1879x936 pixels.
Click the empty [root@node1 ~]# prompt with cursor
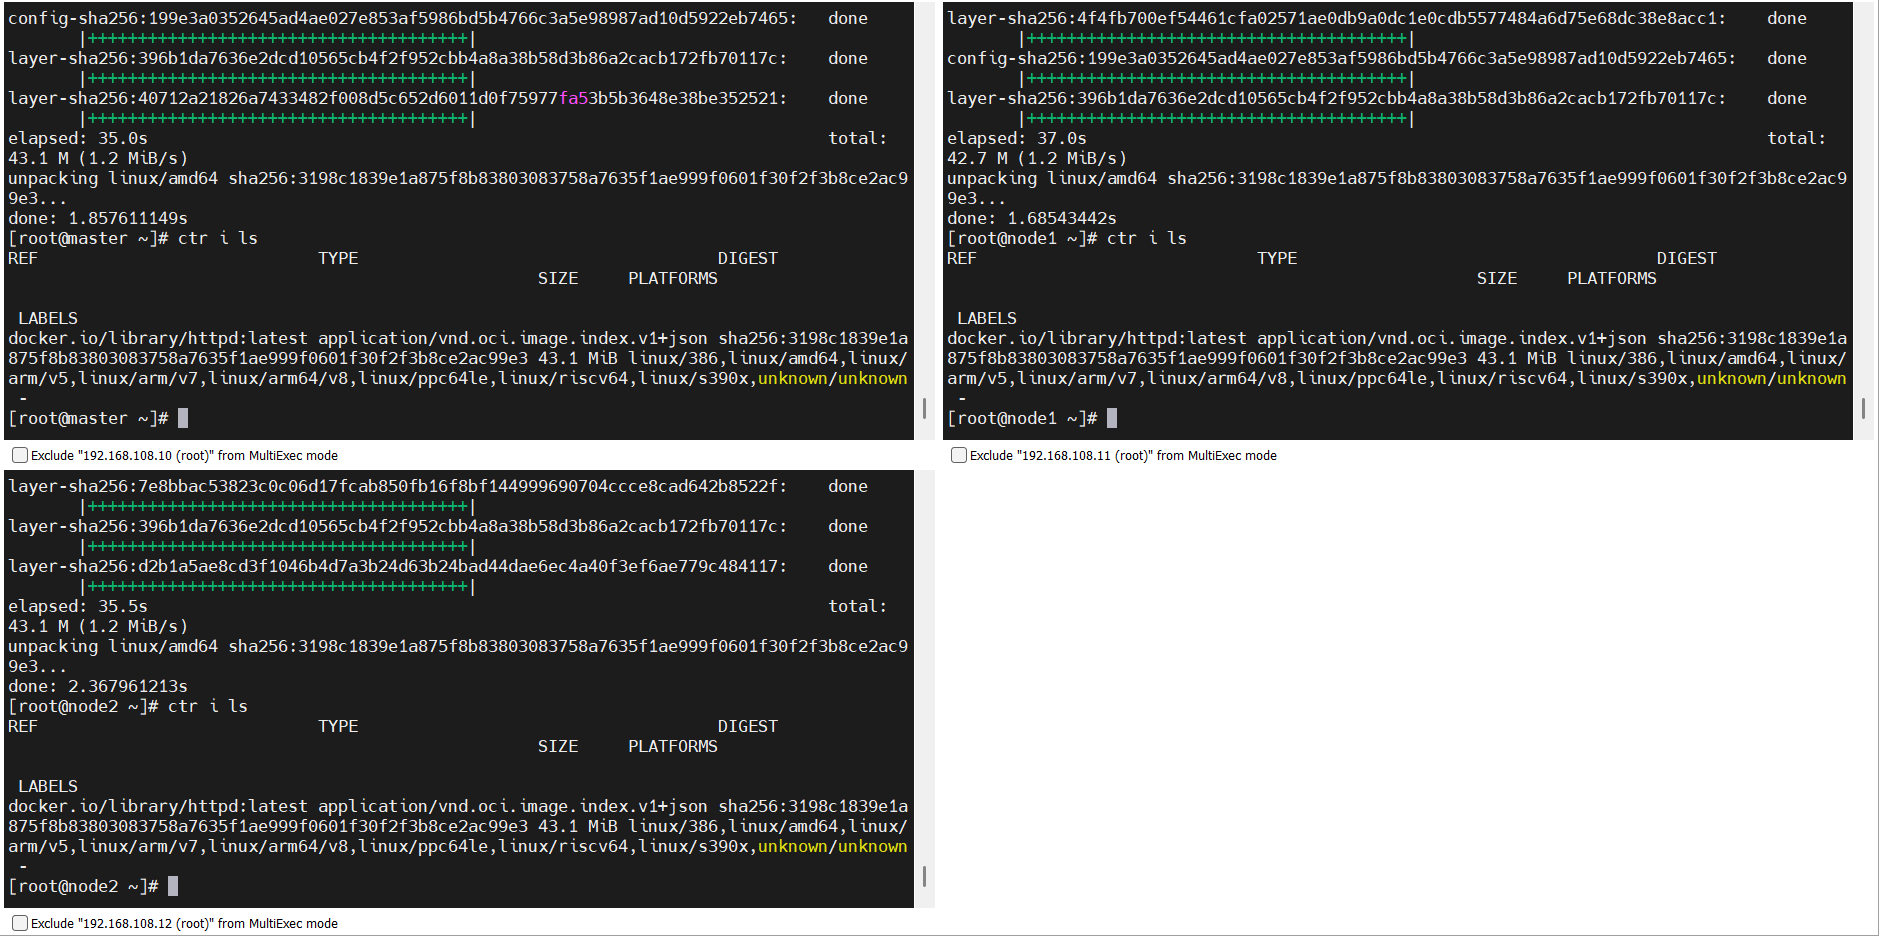point(1032,418)
